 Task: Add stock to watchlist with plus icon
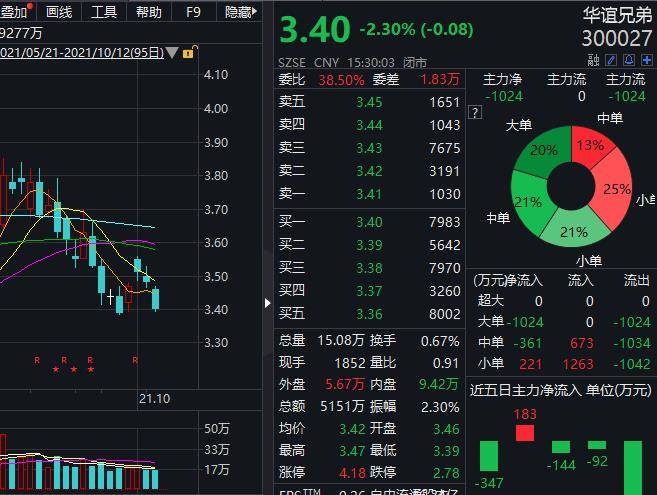point(647,60)
